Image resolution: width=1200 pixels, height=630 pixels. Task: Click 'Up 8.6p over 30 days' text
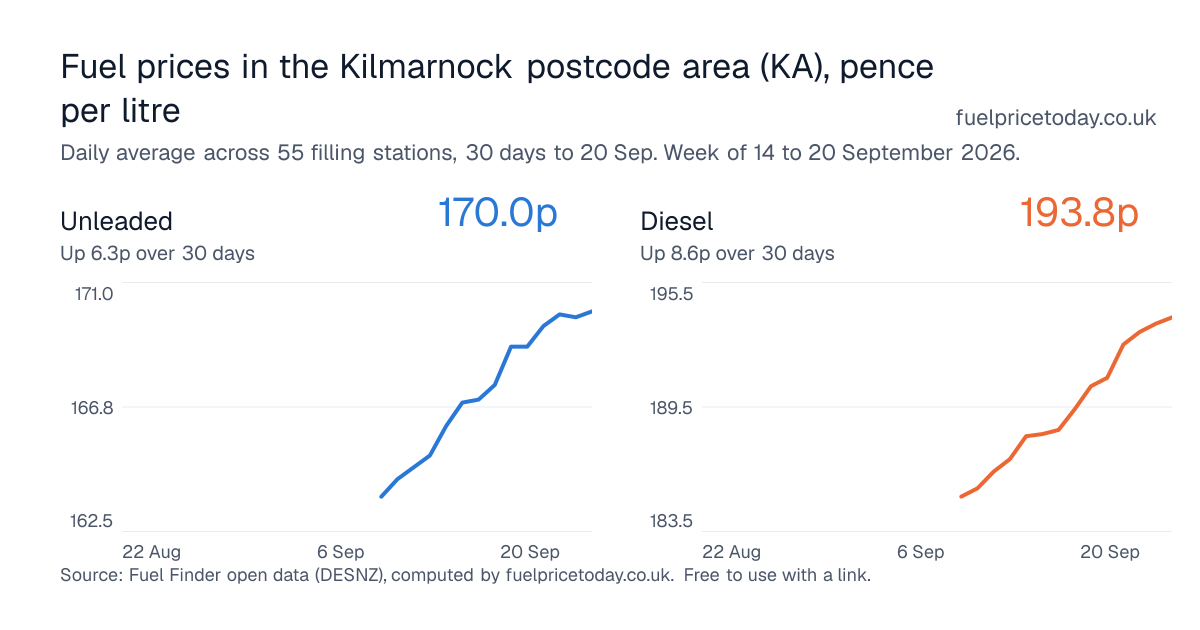737,253
